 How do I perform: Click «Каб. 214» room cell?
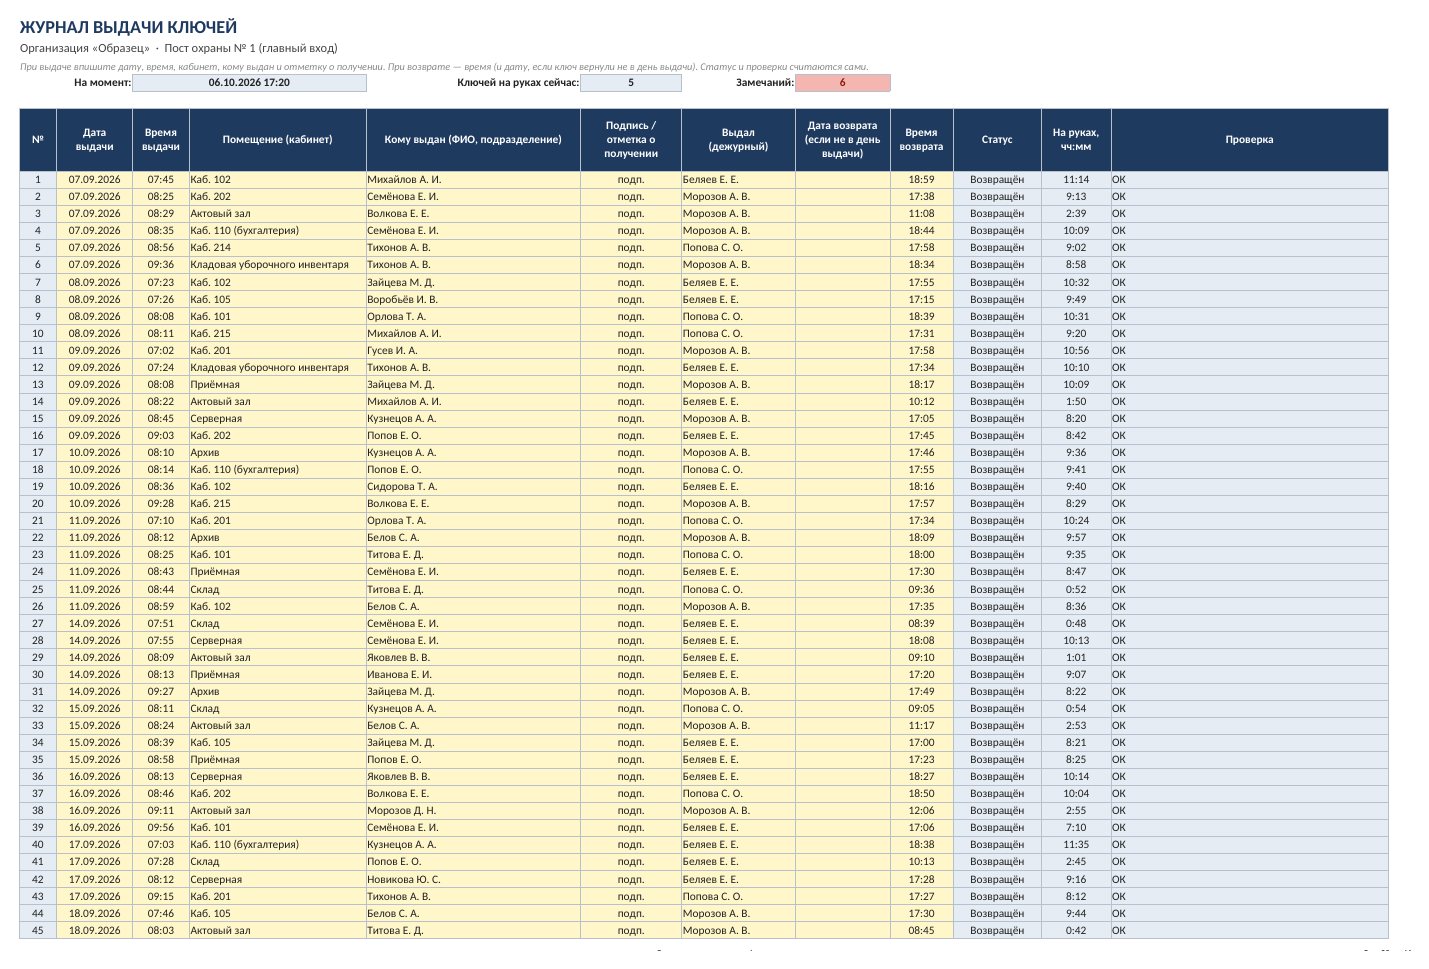(278, 248)
